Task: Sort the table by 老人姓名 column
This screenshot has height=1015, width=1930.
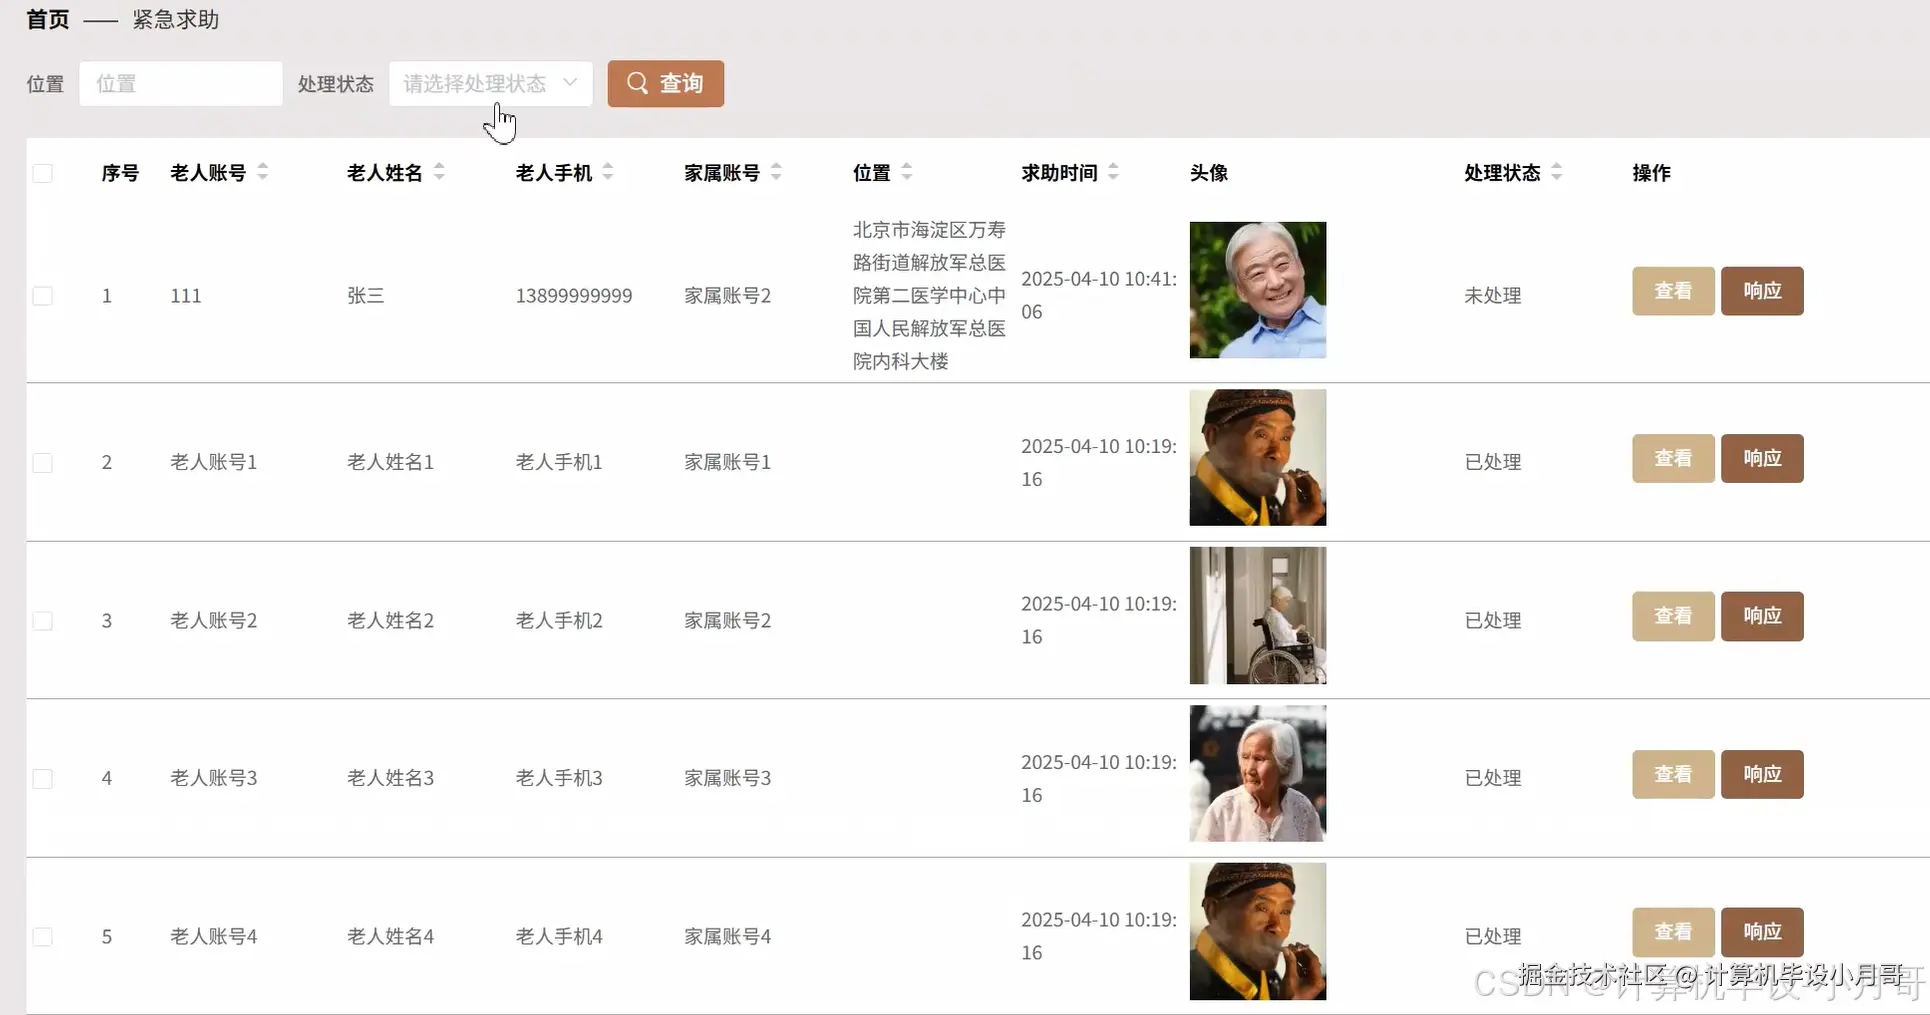Action: pos(438,171)
